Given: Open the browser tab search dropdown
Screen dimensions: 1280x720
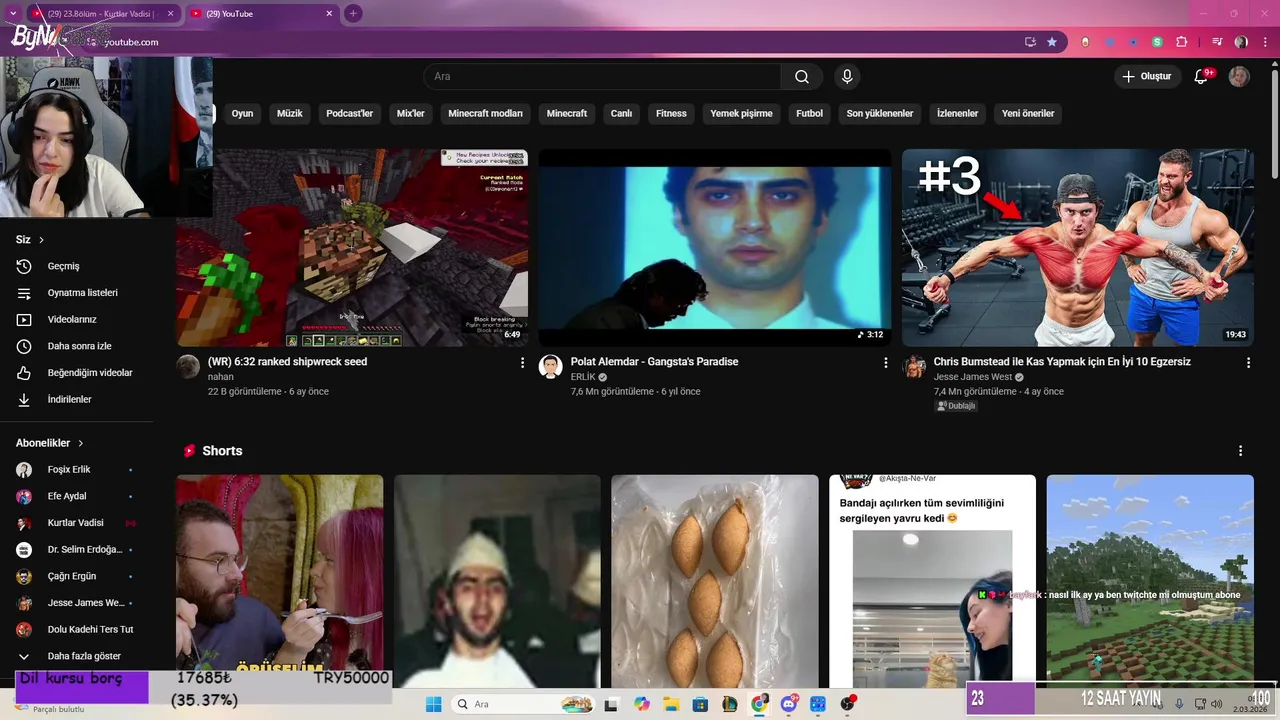Looking at the screenshot, I should (12, 14).
